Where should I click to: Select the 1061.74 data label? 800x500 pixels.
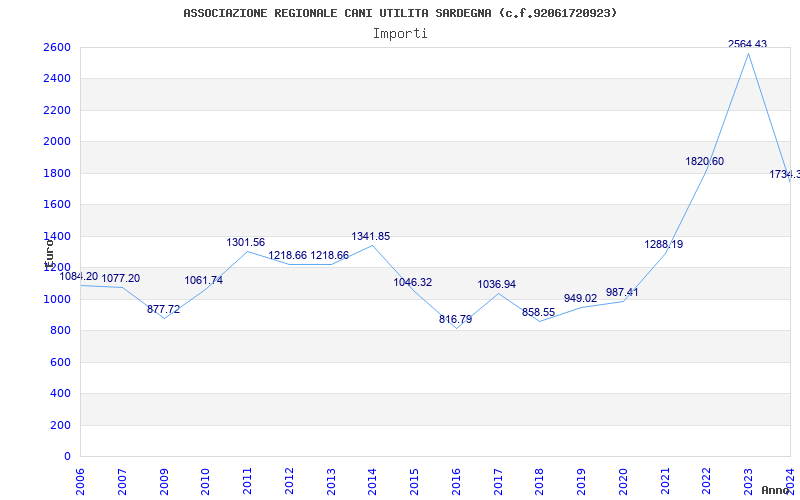(204, 281)
